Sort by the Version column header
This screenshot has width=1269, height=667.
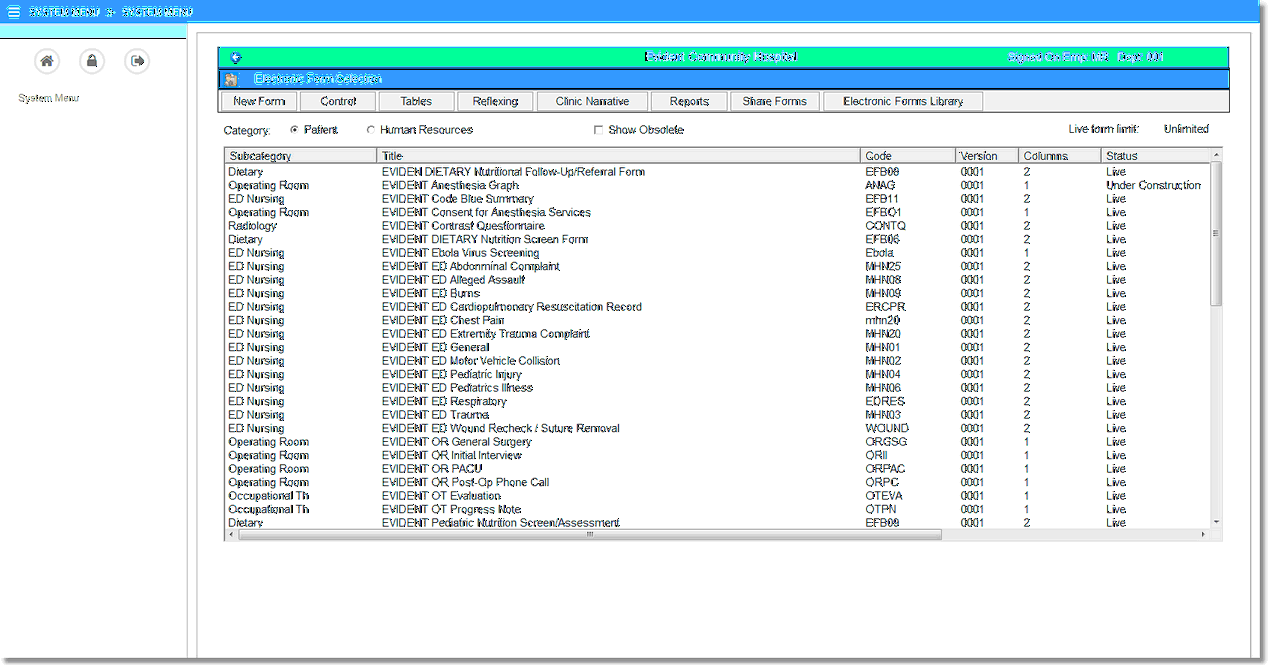(987, 156)
